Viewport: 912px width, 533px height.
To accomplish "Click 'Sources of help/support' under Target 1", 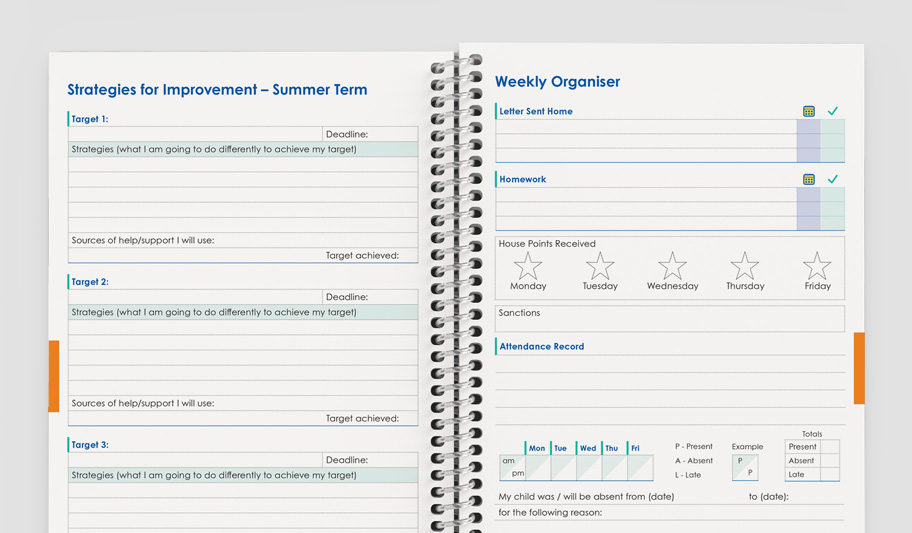I will pyautogui.click(x=142, y=240).
